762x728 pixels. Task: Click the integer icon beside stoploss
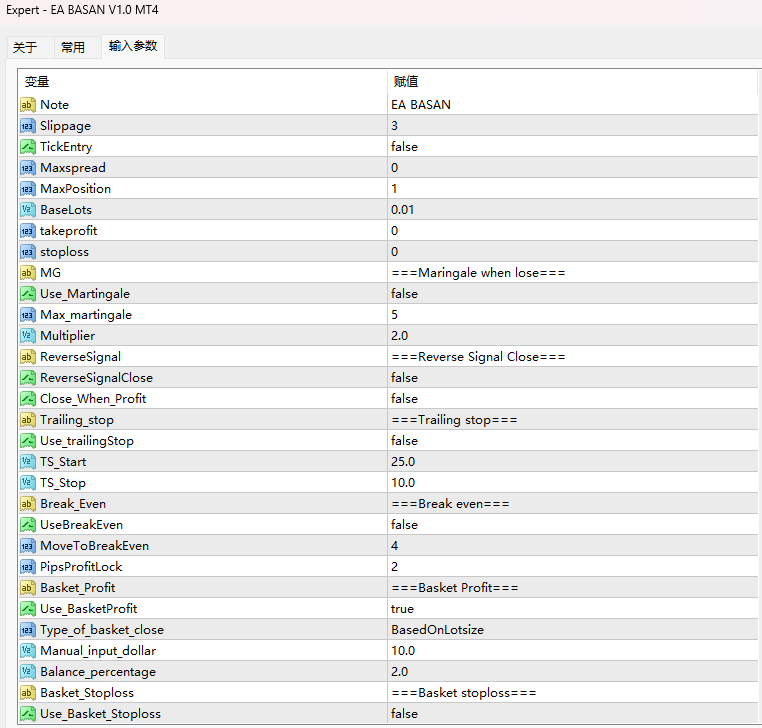(x=27, y=252)
